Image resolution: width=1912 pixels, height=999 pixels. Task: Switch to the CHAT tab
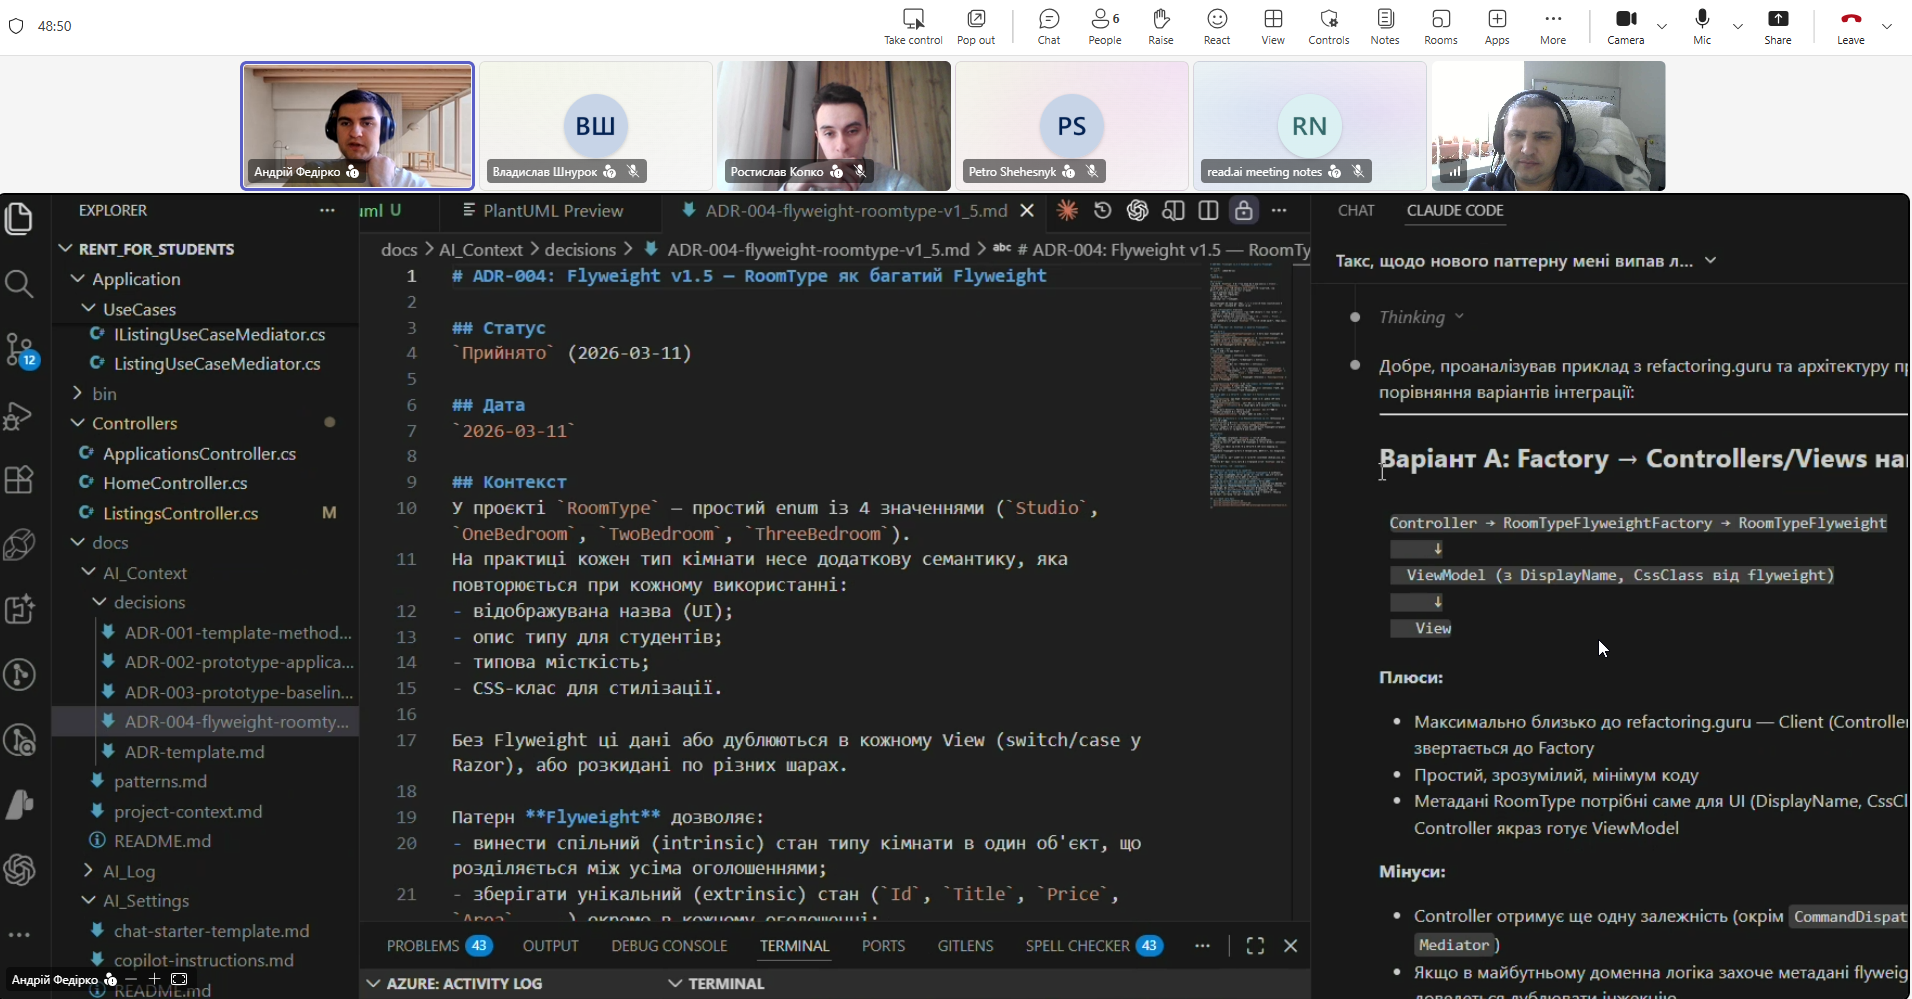[x=1356, y=211]
